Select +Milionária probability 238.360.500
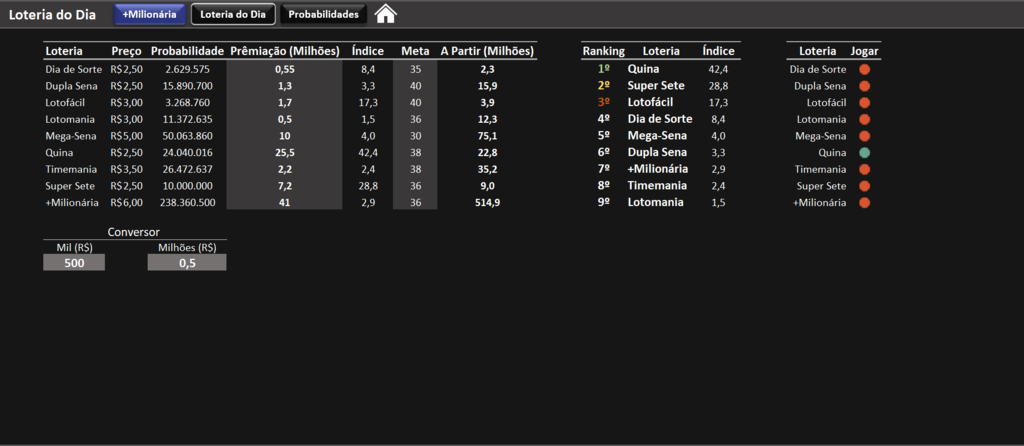 click(187, 202)
